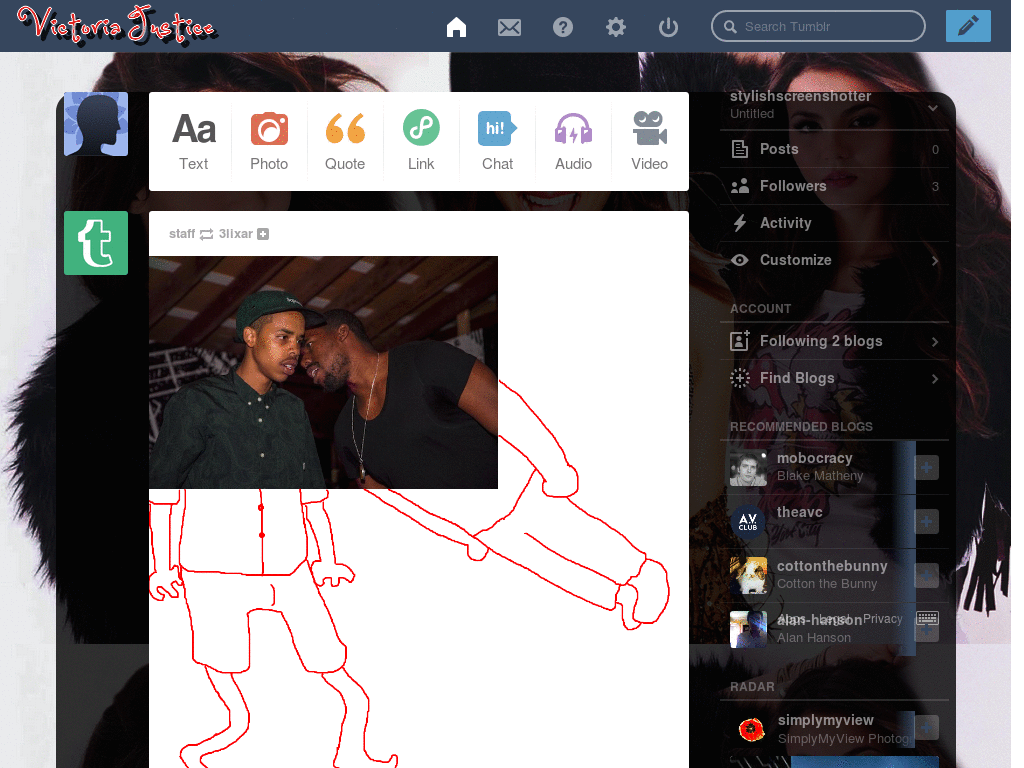Click the Untitled blog subtitle
Screen dimensions: 1024x768
752,114
